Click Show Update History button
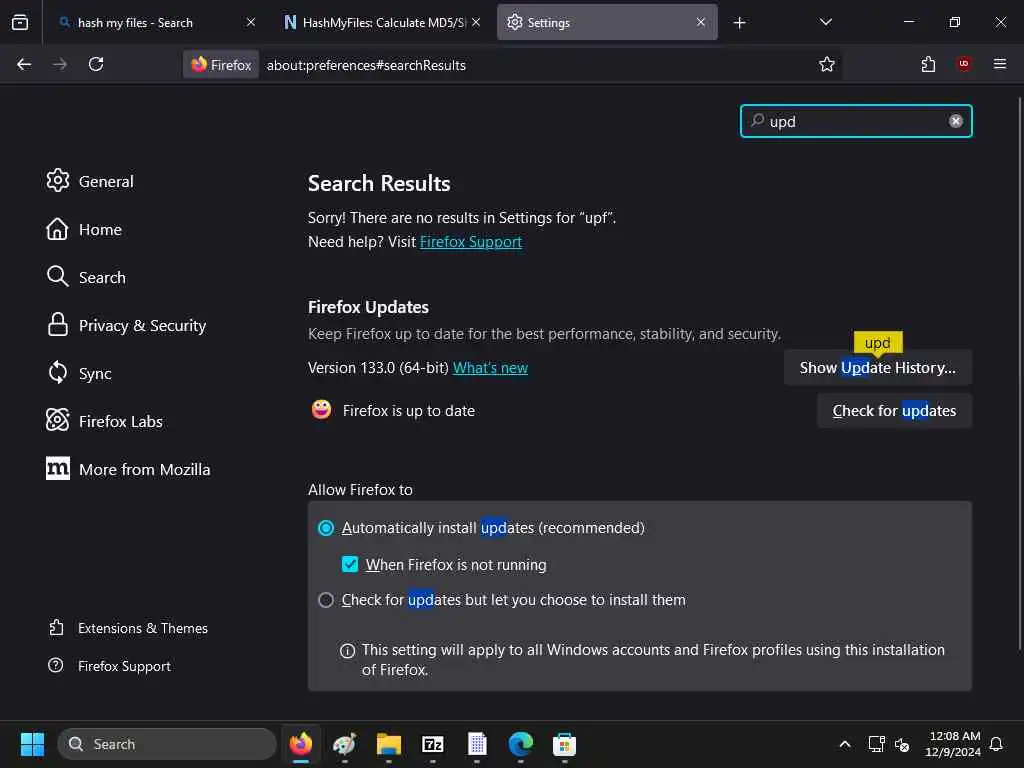Image resolution: width=1024 pixels, height=768 pixels. click(877, 368)
